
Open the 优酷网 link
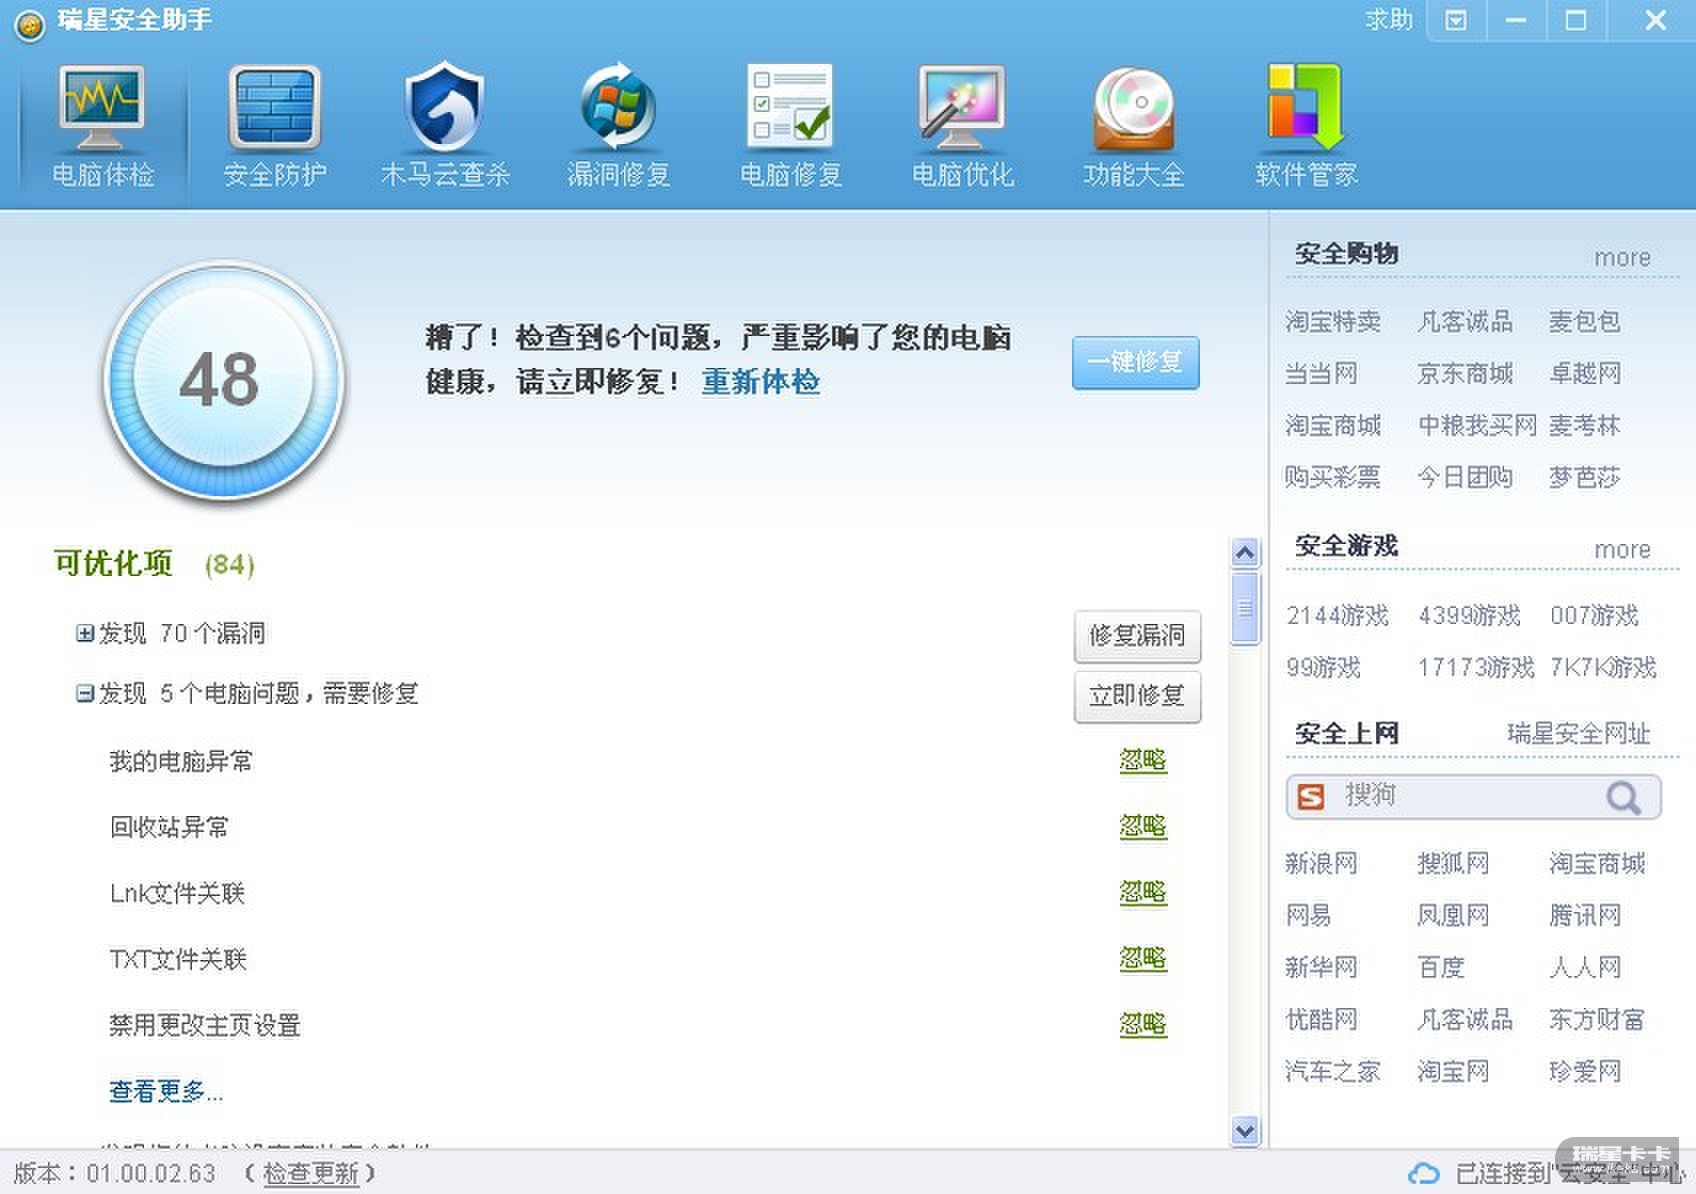(x=1321, y=1020)
